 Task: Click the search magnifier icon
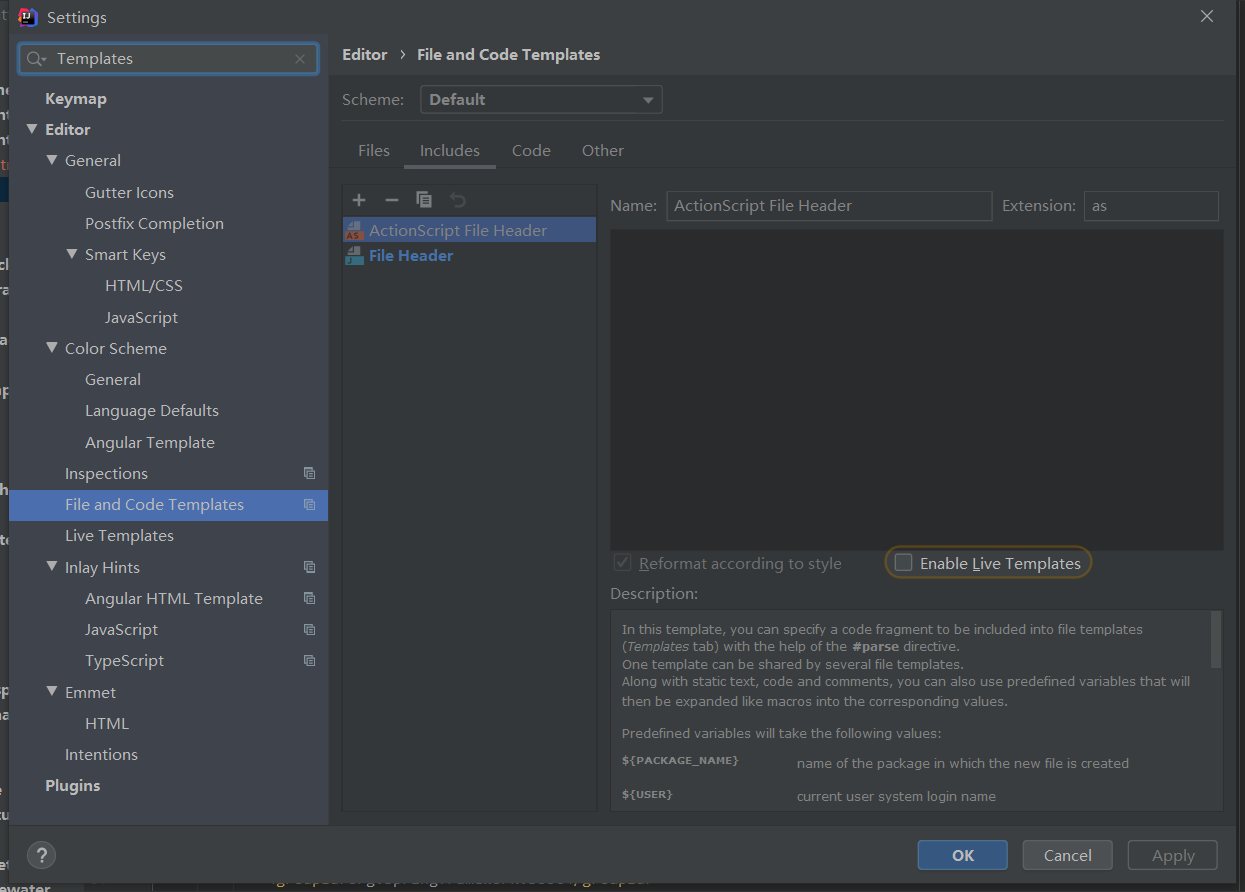pyautogui.click(x=37, y=59)
